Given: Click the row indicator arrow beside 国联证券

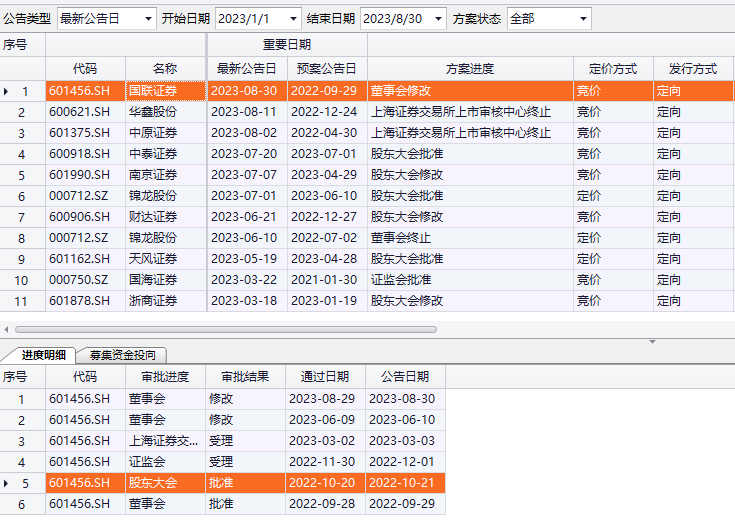Looking at the screenshot, I should (x=7, y=91).
